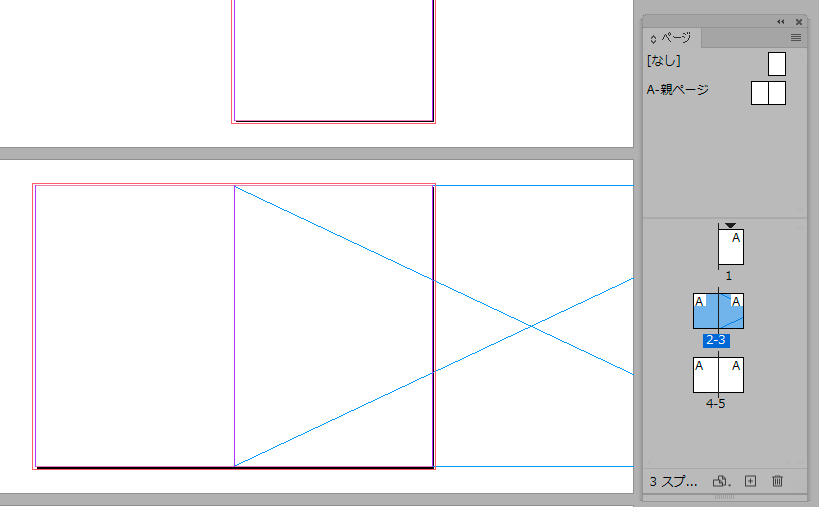Click the [なし] blank page thumbnail
The width and height of the screenshot is (819, 507).
click(x=777, y=64)
